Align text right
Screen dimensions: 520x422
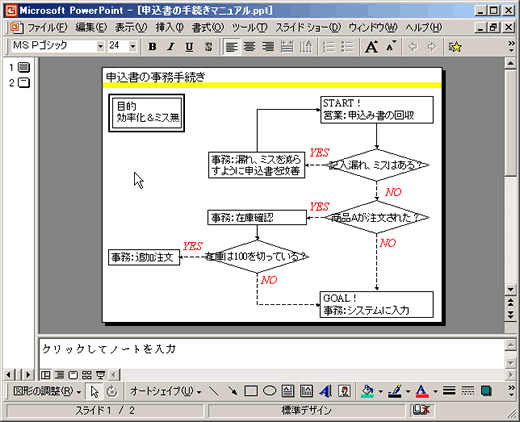[x=268, y=47]
